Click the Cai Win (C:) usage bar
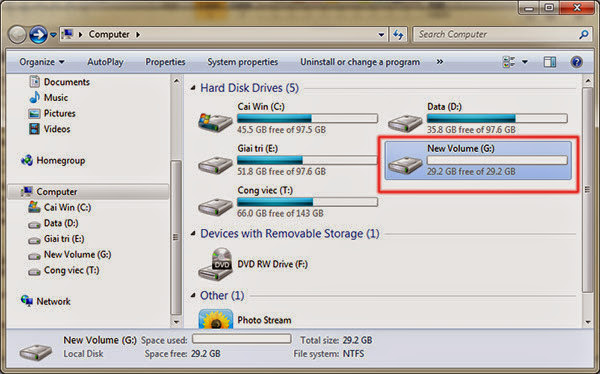Screen dimensions: 600x374 (x=307, y=118)
